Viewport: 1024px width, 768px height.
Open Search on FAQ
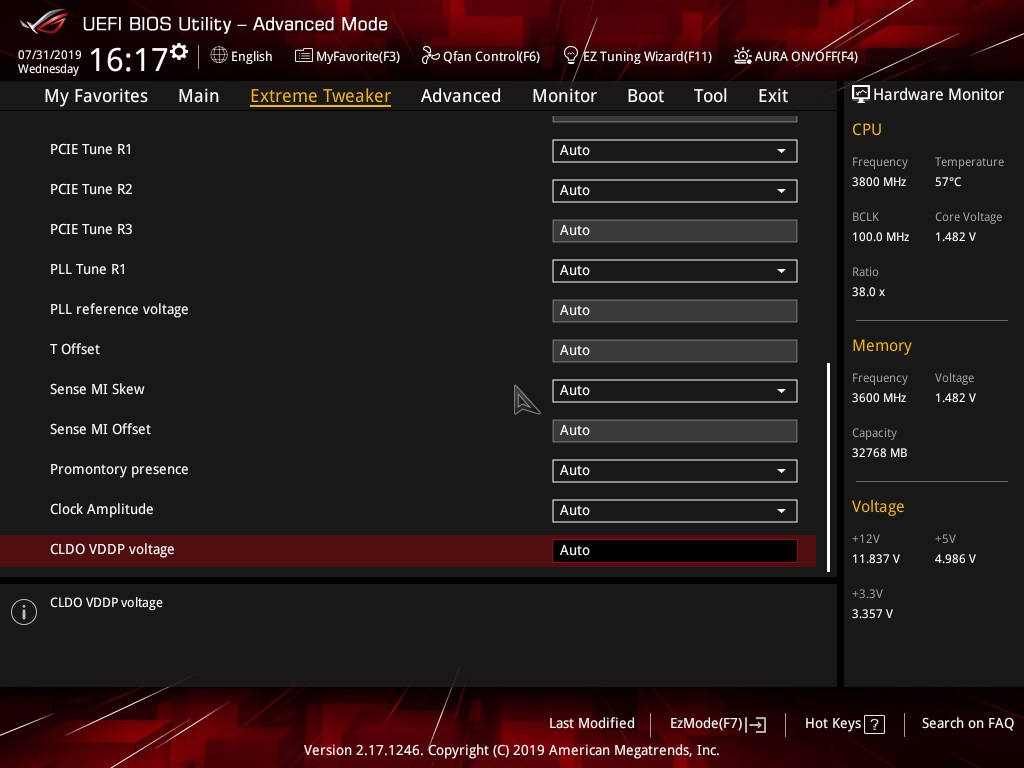tap(968, 724)
